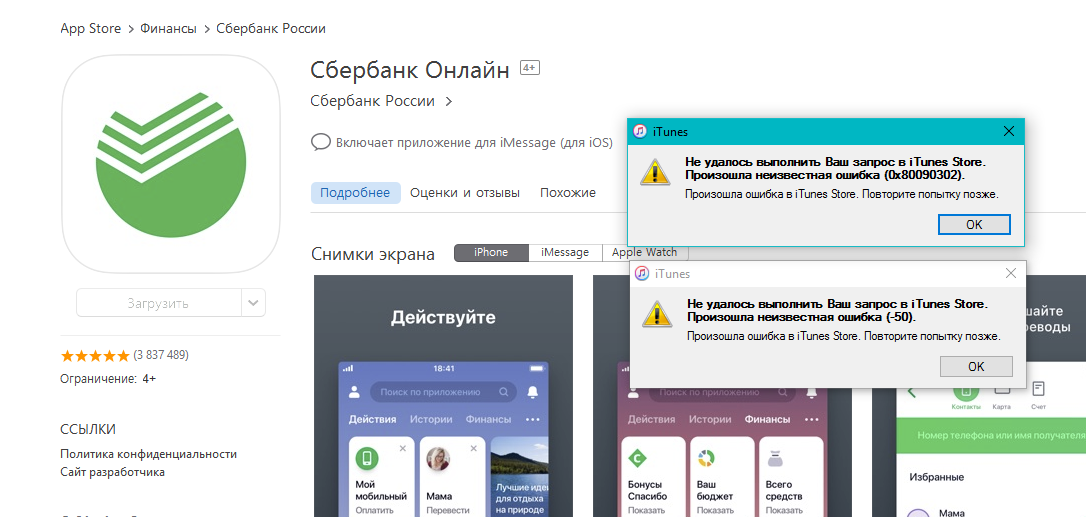Click the Счет icon in the third screenshot
This screenshot has width=1086, height=517.
click(1038, 389)
